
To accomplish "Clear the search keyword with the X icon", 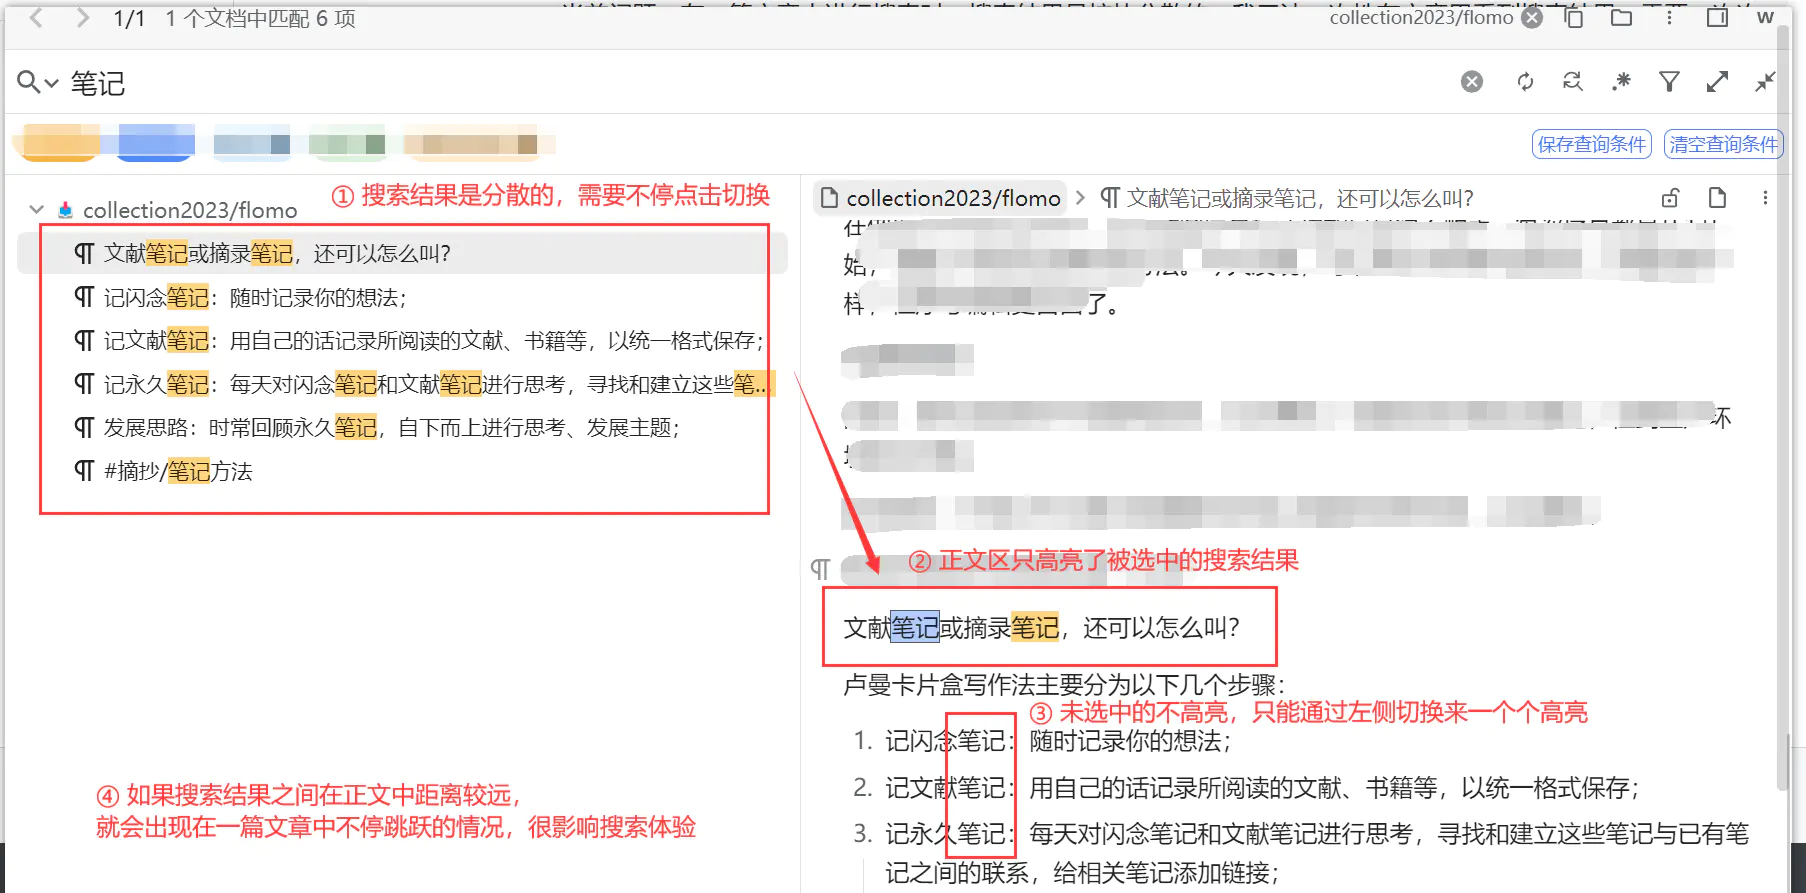I will click(1472, 82).
